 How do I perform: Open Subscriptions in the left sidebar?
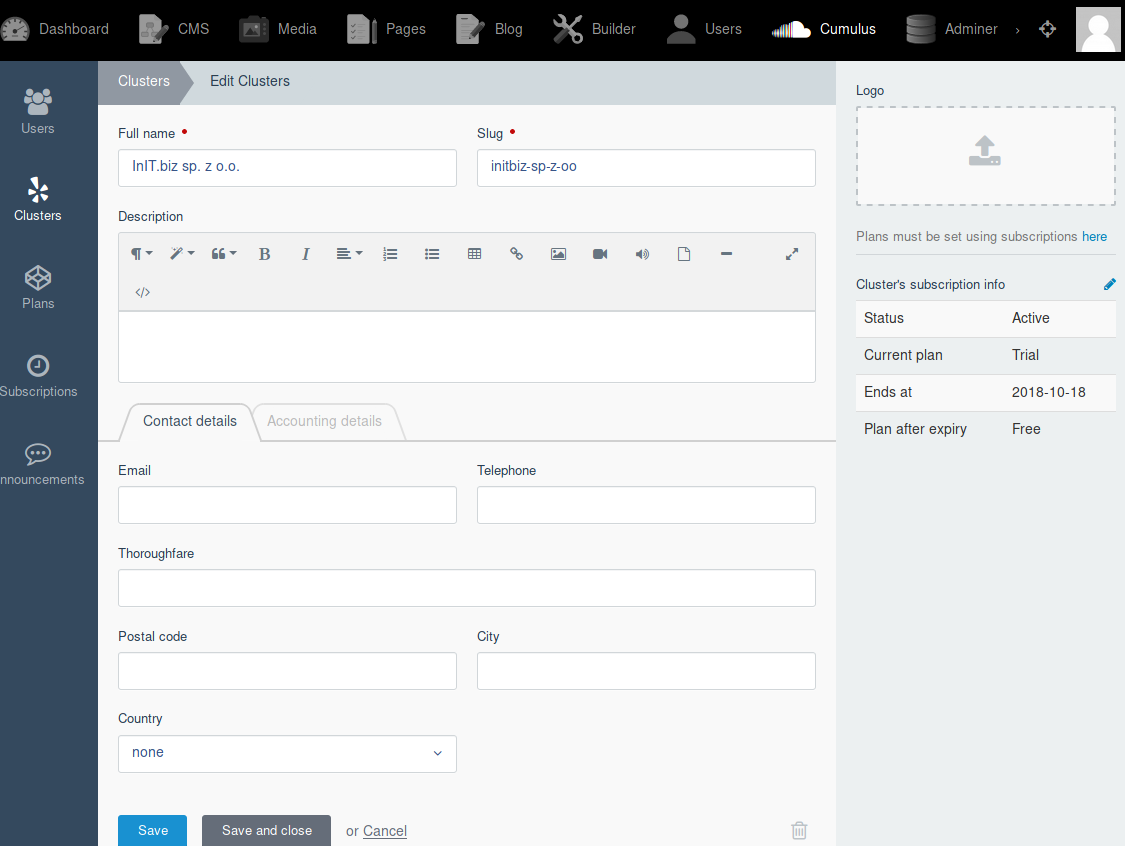[x=37, y=376]
